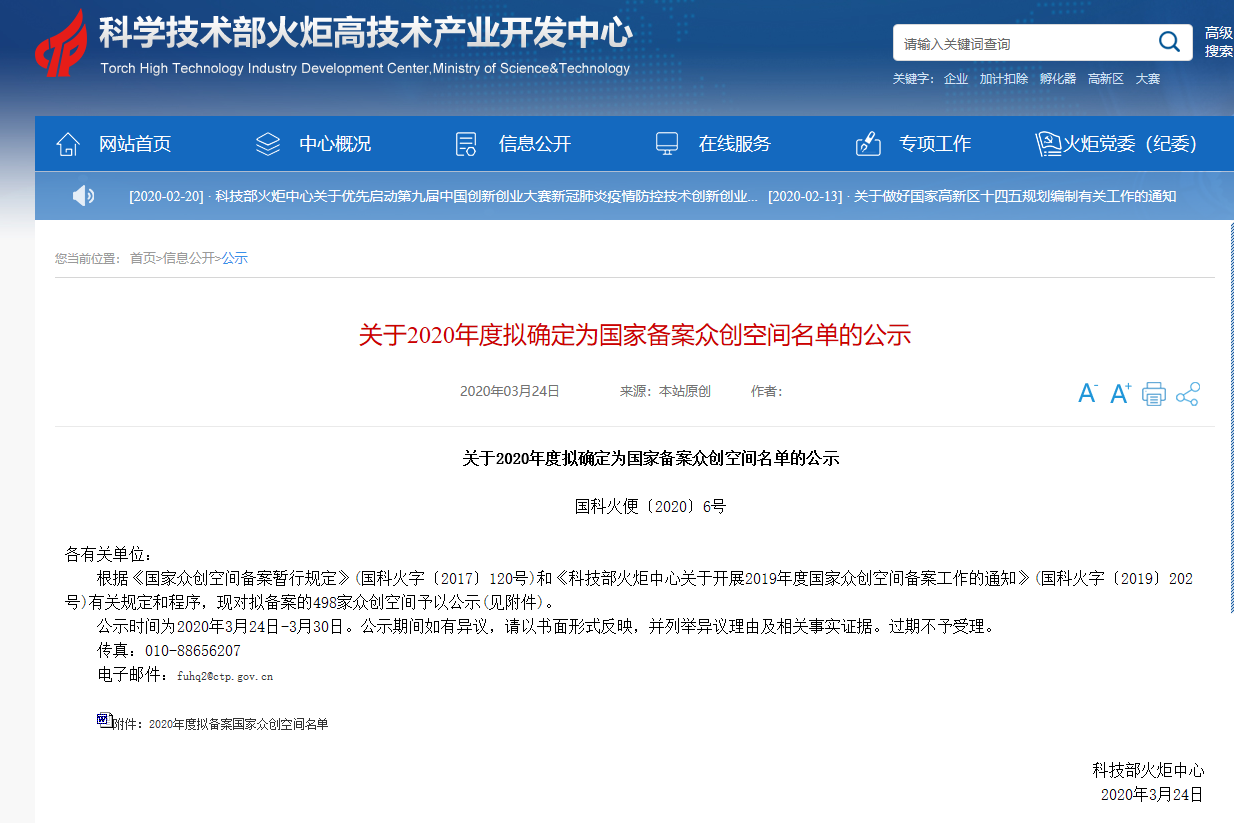The width and height of the screenshot is (1234, 823).
Task: Click the home icon beside 网站首页
Action: click(68, 144)
